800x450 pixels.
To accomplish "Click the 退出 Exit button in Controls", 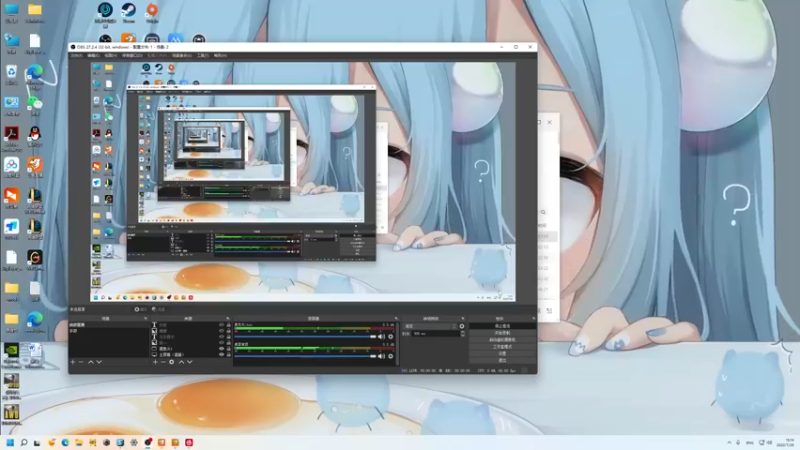I will (503, 360).
